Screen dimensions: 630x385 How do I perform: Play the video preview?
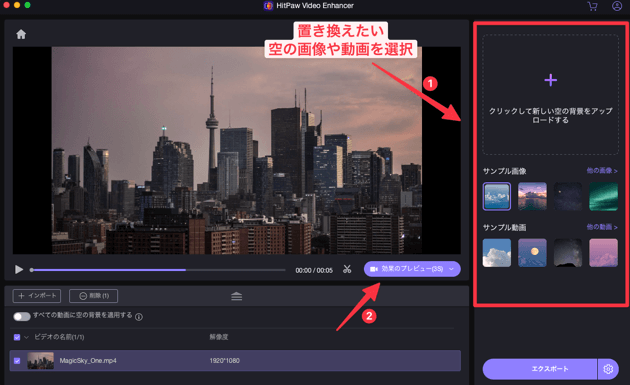pos(18,269)
